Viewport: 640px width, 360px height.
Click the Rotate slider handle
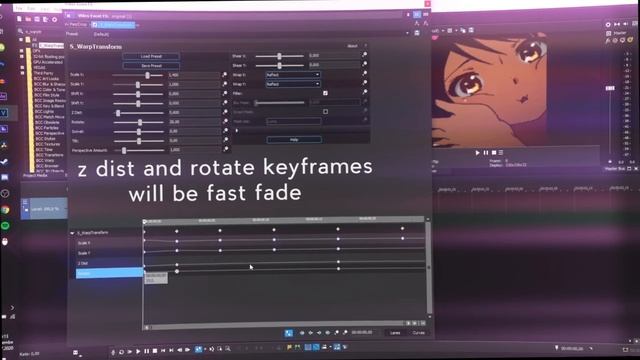tap(140, 122)
